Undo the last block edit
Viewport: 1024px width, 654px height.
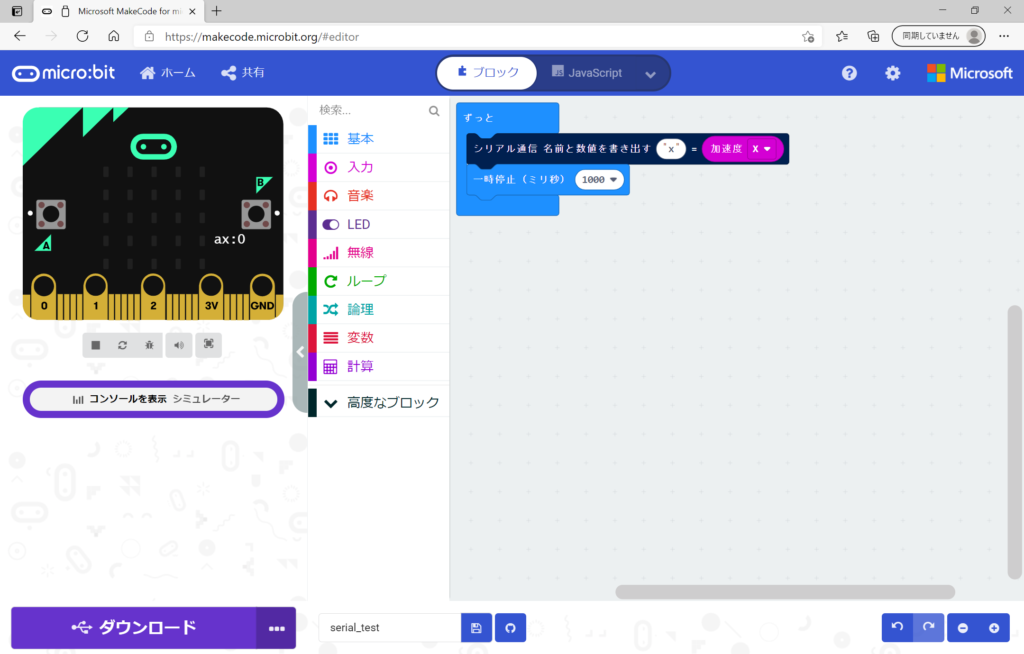[897, 628]
